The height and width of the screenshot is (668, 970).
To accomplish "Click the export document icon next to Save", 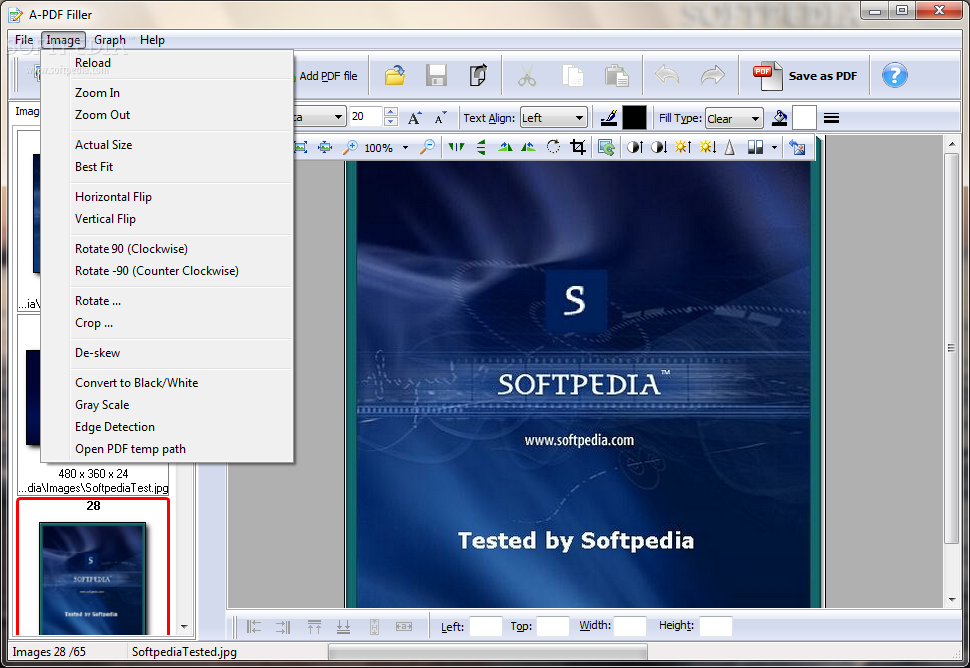I will coord(478,75).
